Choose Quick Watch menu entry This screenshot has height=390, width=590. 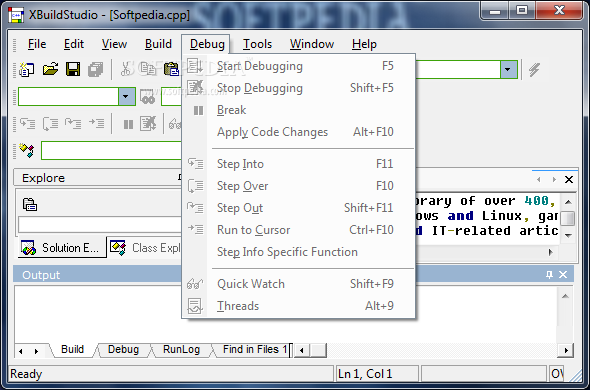[298, 284]
